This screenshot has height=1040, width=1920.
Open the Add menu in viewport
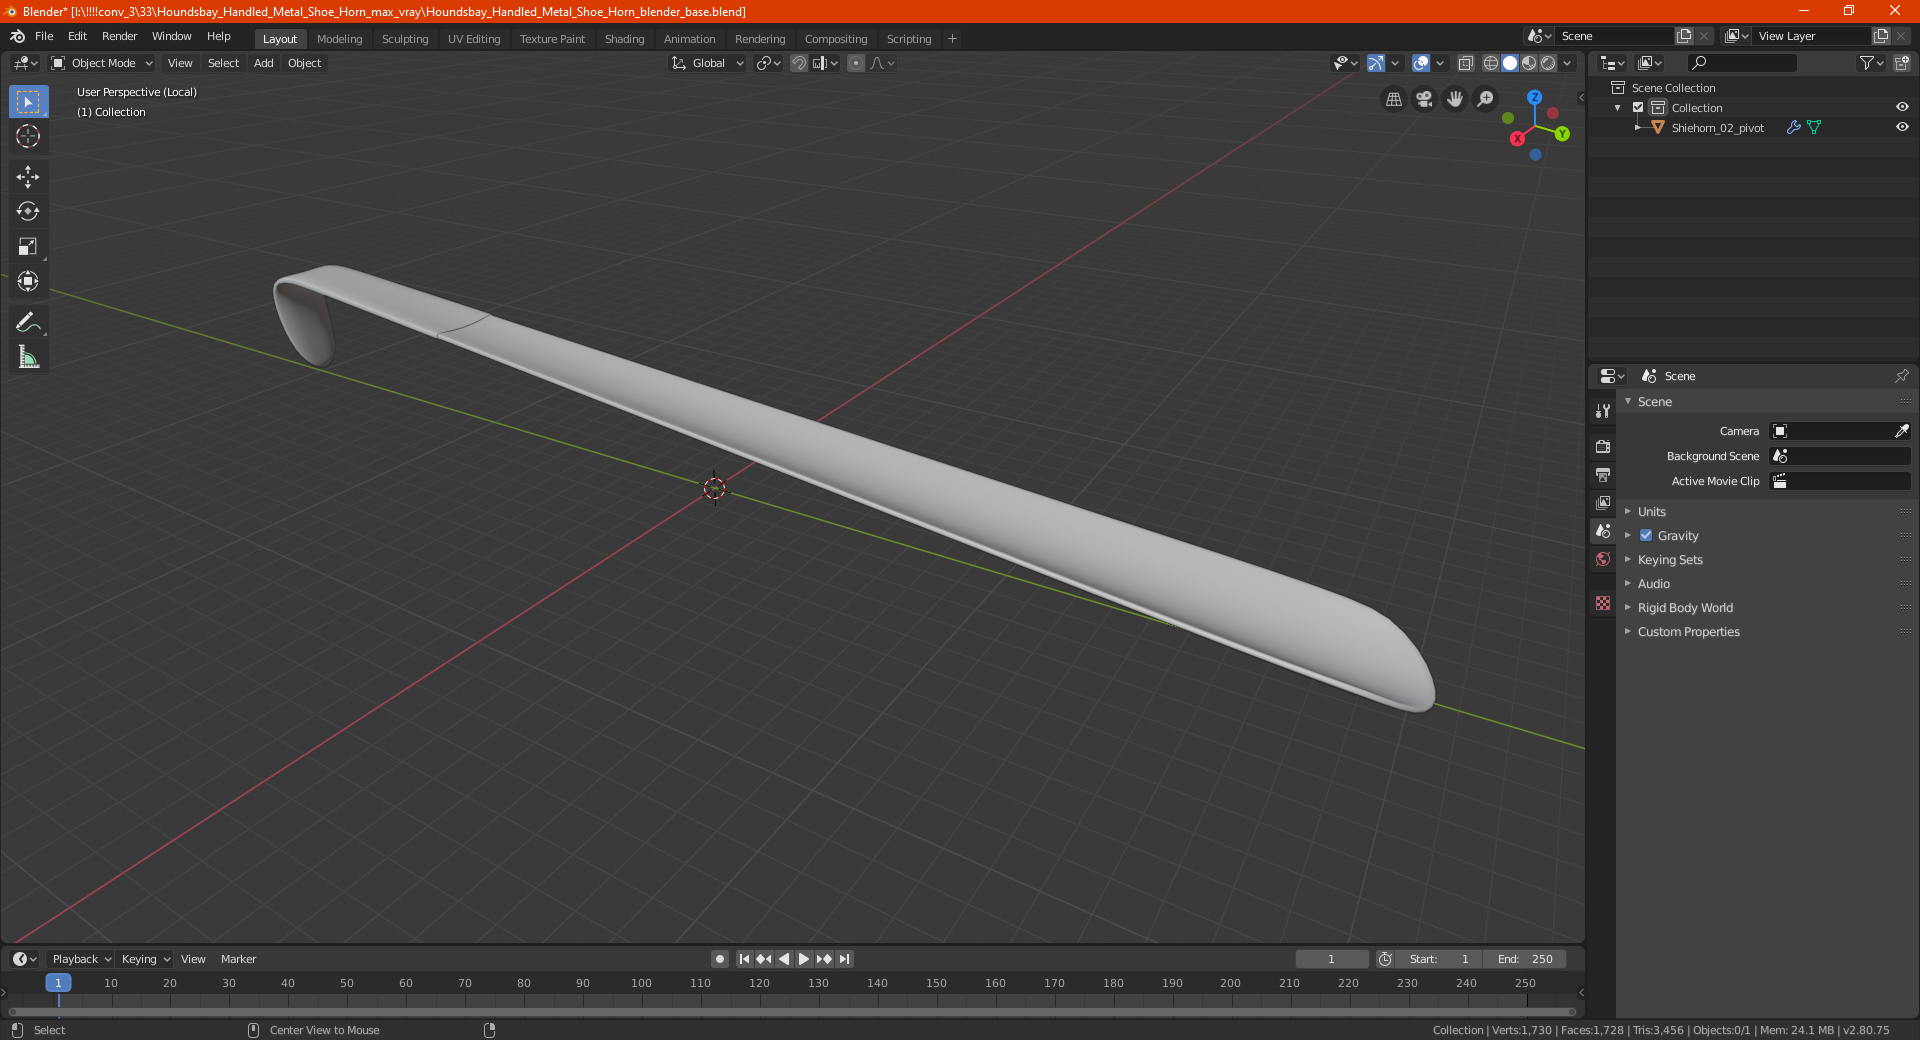click(263, 63)
